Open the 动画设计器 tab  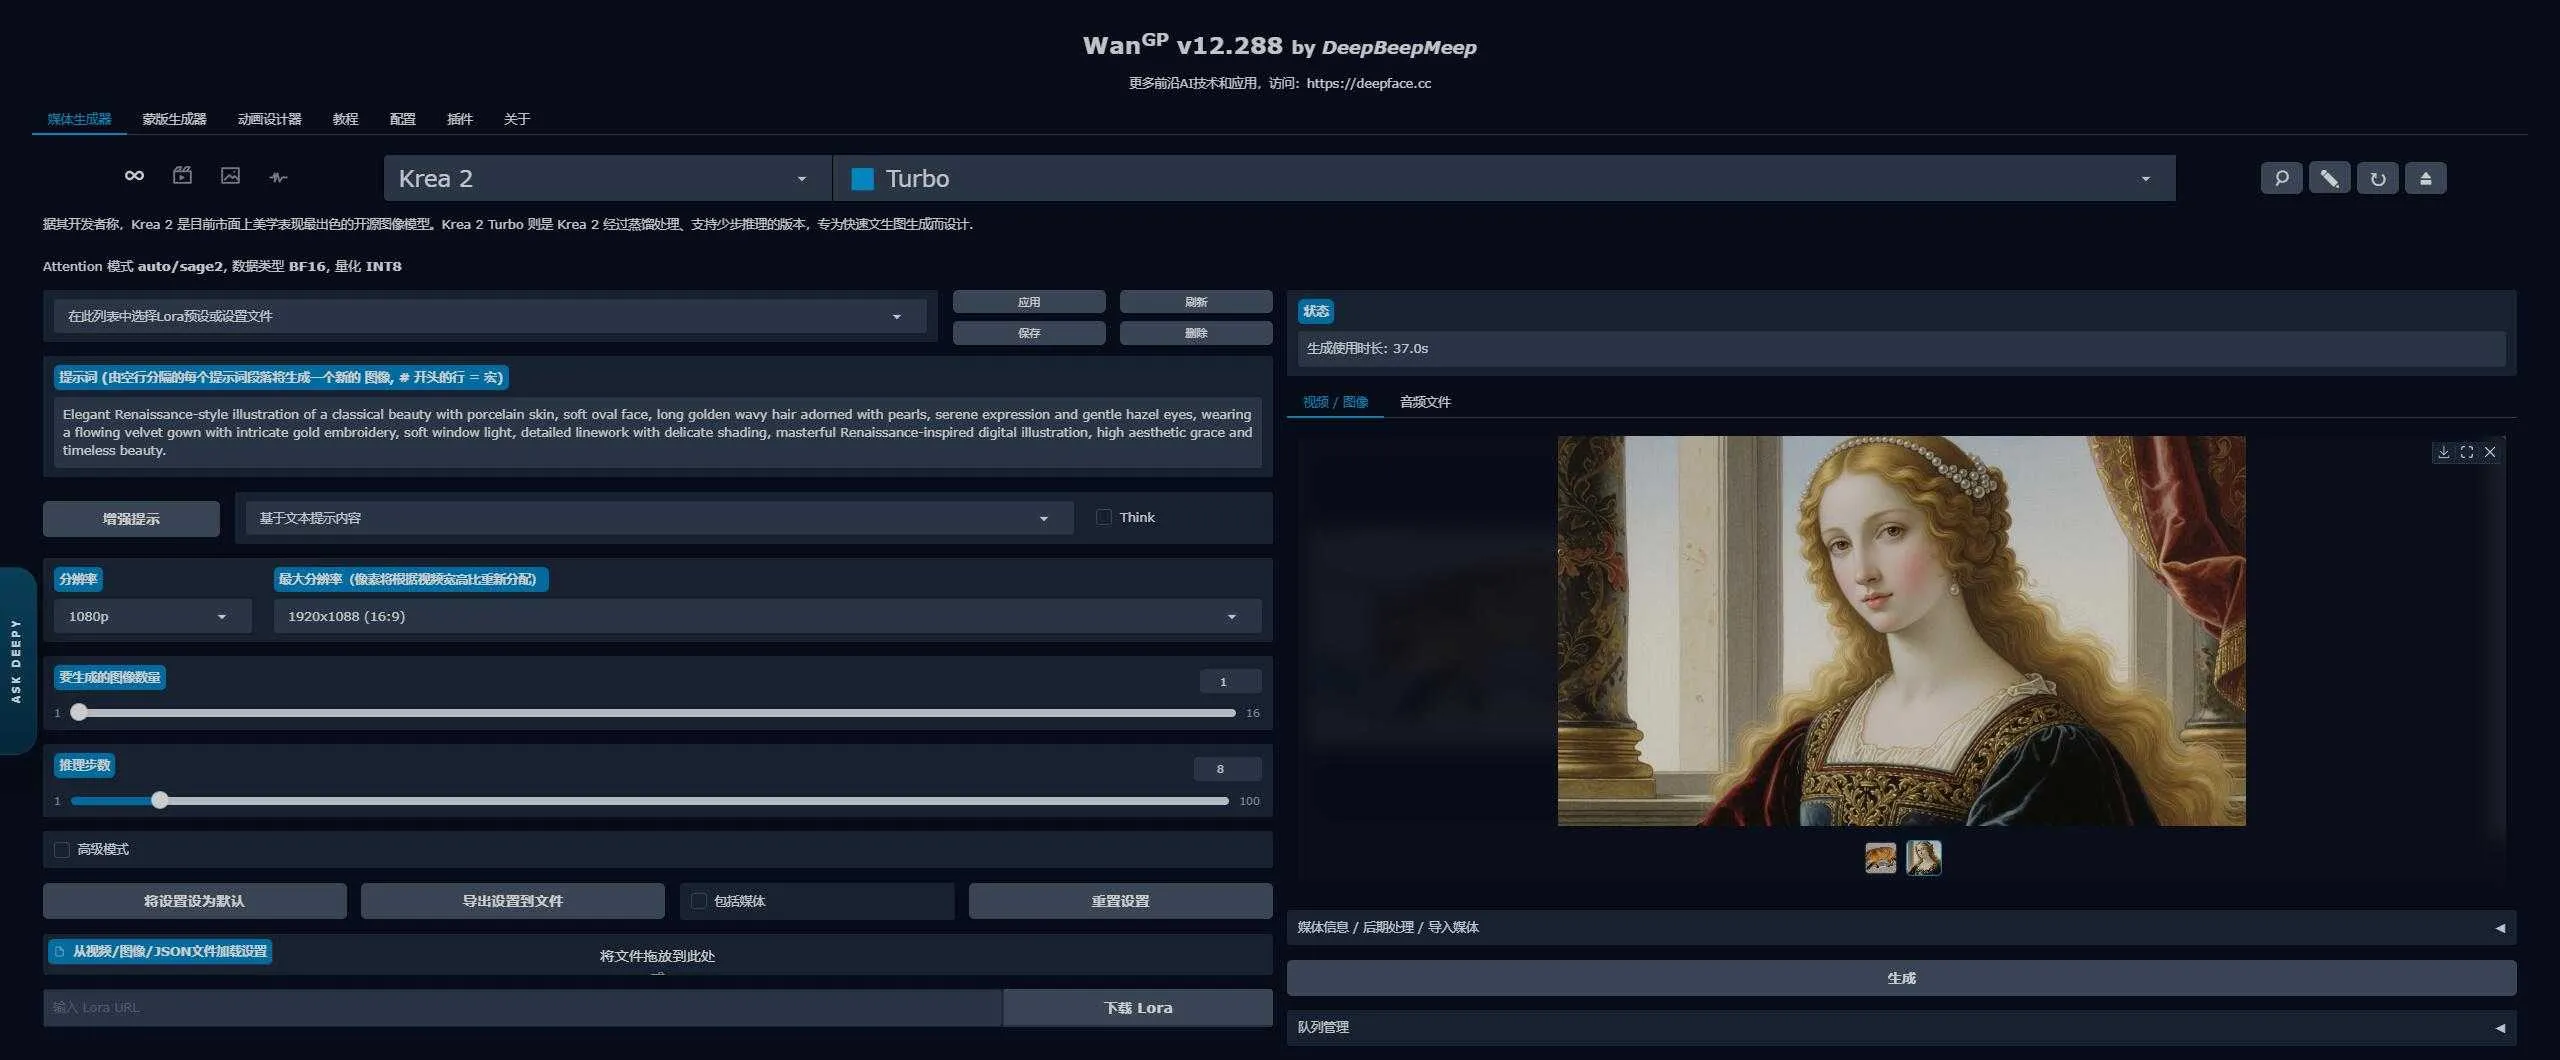269,119
